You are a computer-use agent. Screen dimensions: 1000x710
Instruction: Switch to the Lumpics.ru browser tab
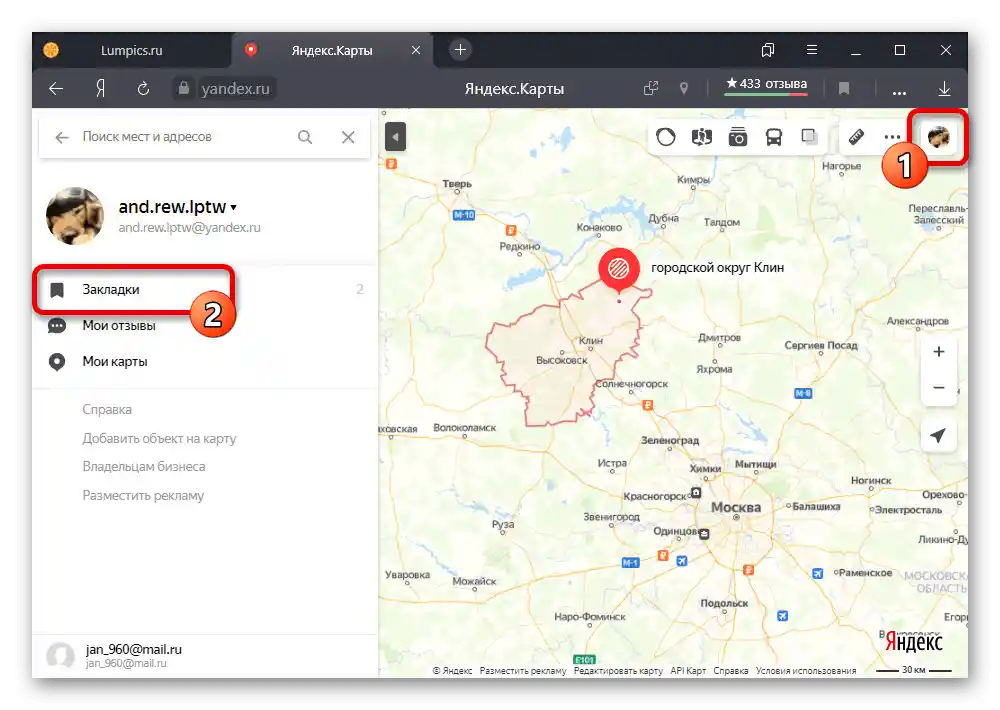(x=130, y=49)
